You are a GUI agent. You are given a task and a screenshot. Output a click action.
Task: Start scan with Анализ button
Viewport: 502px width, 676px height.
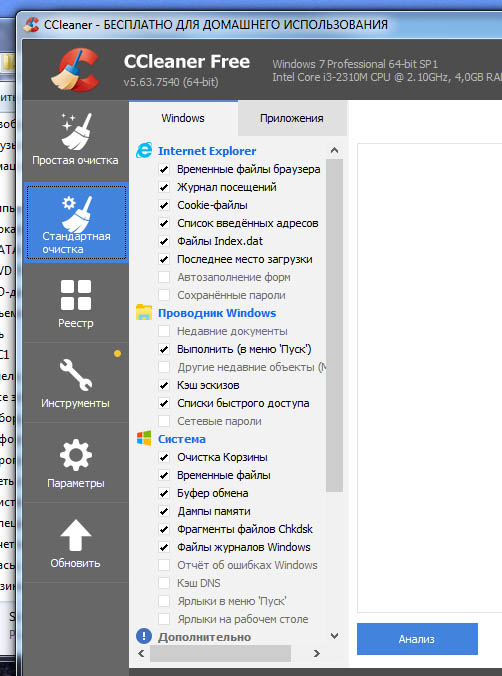(x=417, y=639)
